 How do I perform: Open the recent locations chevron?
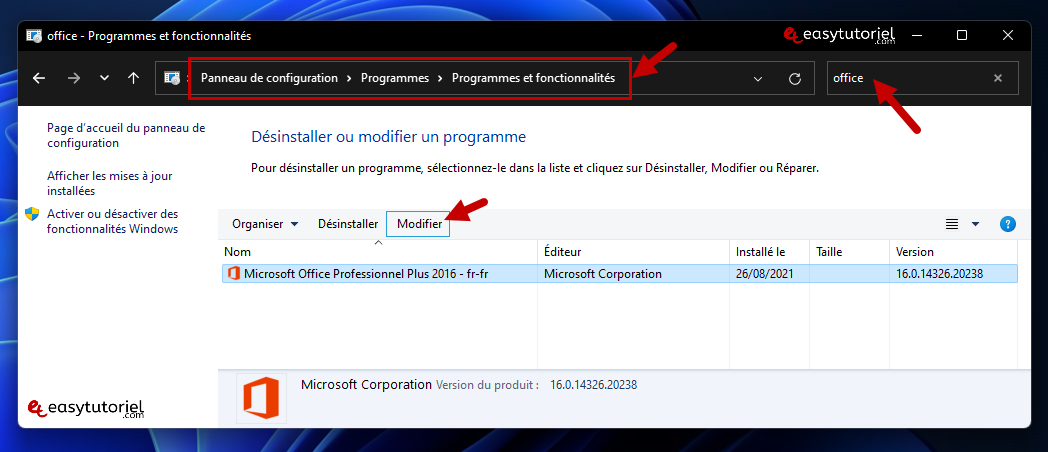coord(104,78)
